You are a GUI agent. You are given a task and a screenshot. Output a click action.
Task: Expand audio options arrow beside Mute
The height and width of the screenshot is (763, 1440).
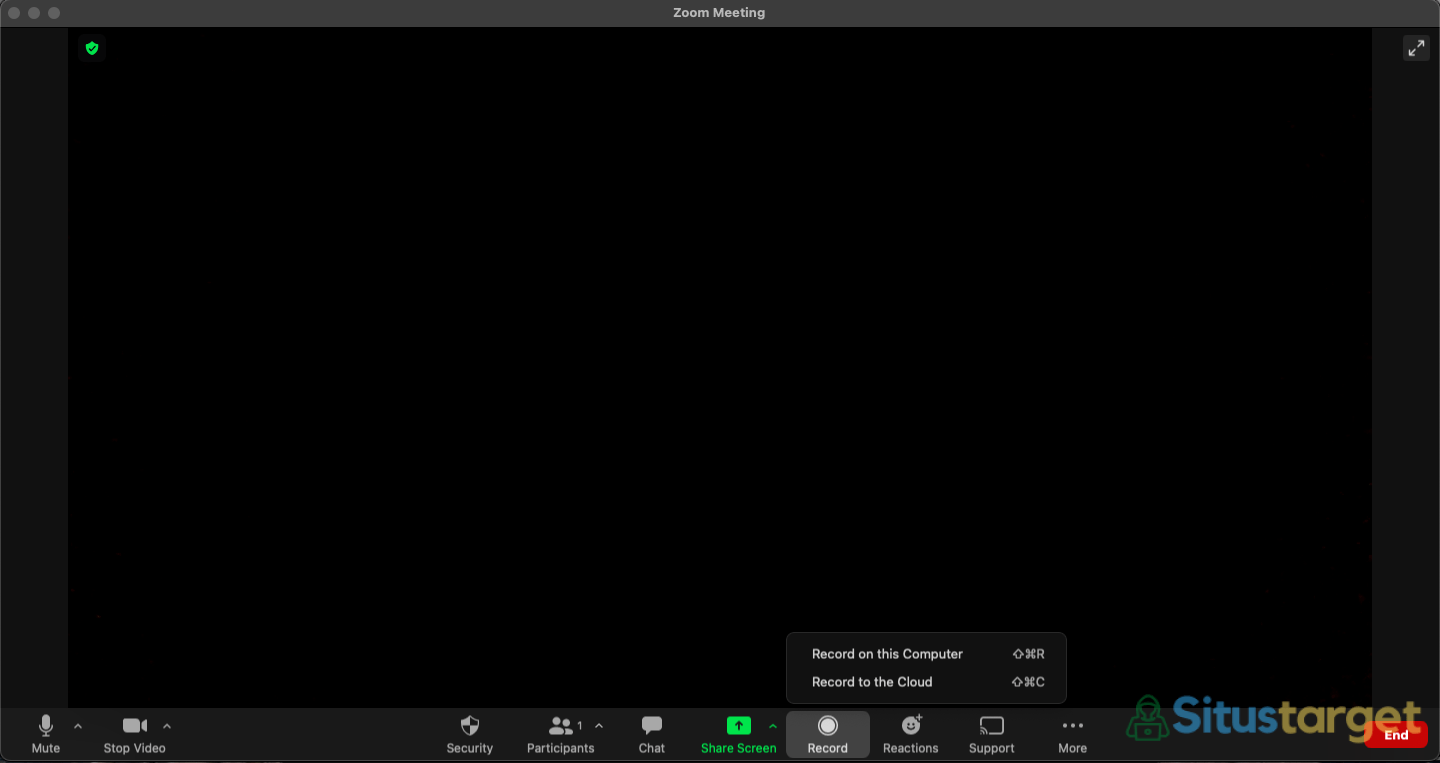[x=78, y=726]
